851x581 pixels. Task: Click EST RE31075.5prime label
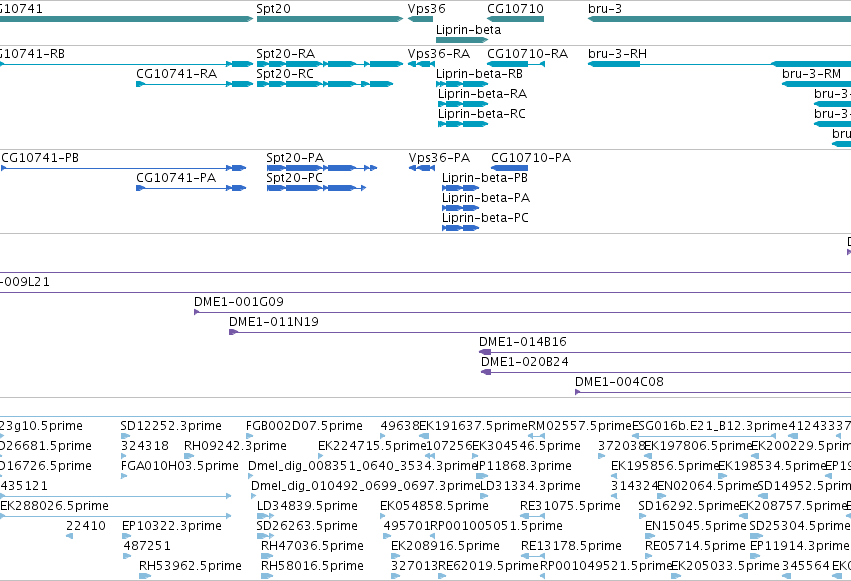coord(570,506)
